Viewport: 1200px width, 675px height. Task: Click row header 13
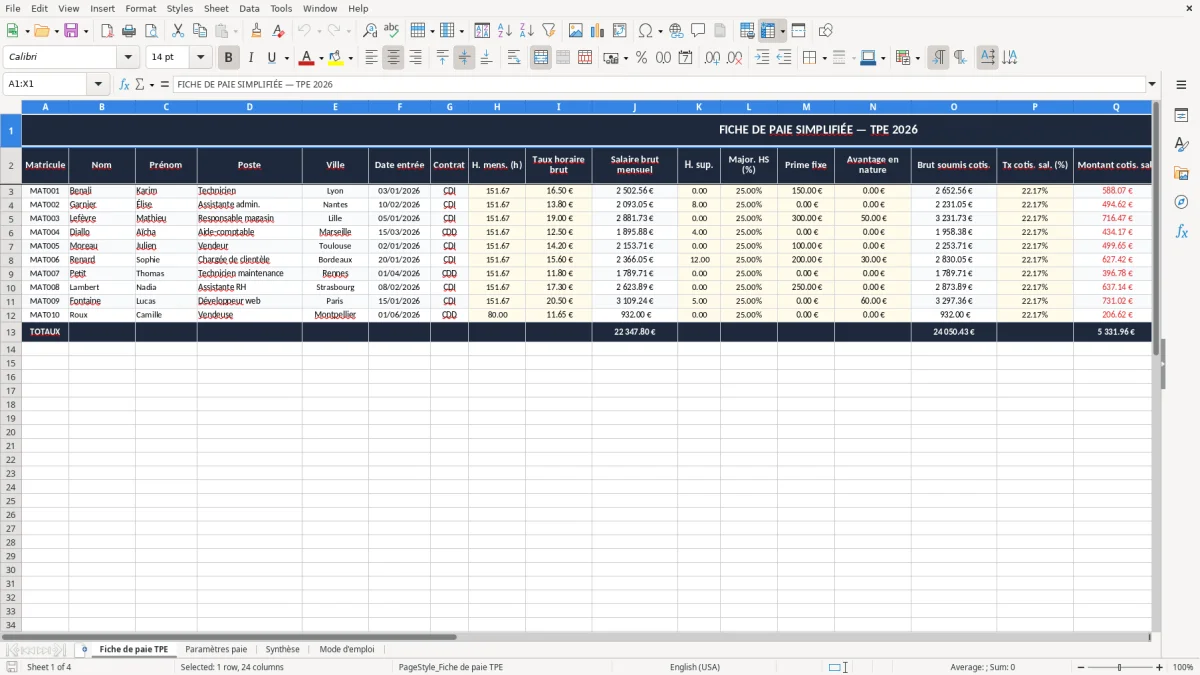(11, 332)
